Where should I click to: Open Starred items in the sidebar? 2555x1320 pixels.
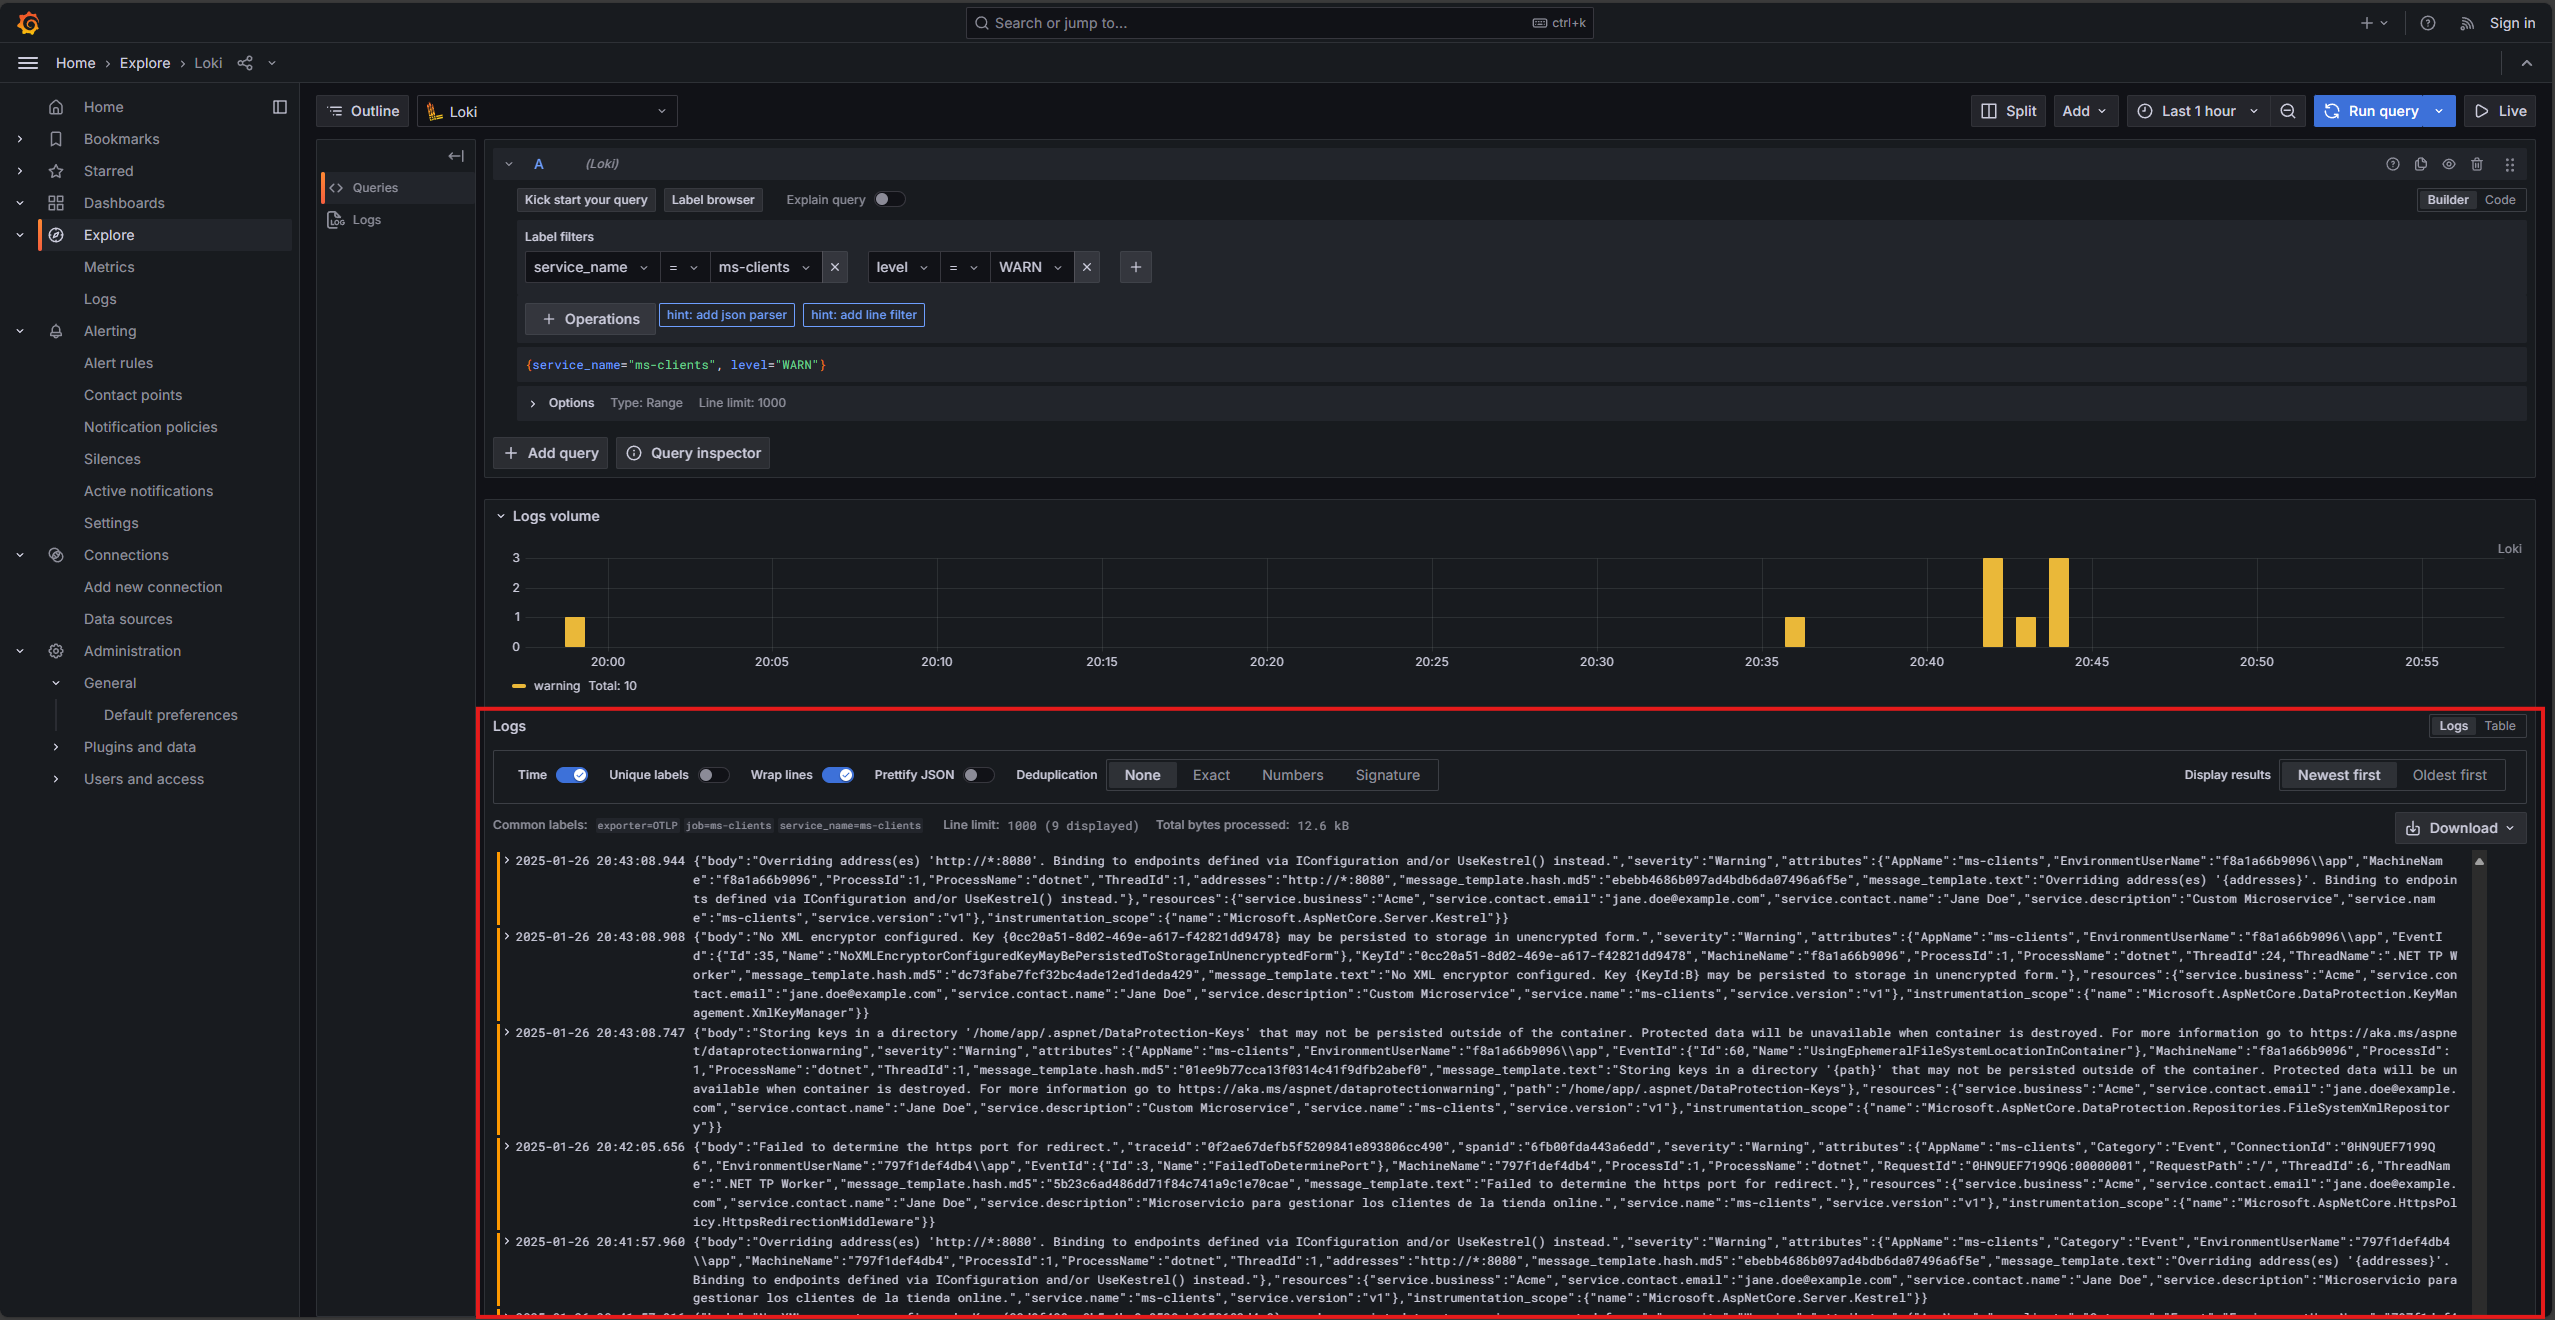108,171
